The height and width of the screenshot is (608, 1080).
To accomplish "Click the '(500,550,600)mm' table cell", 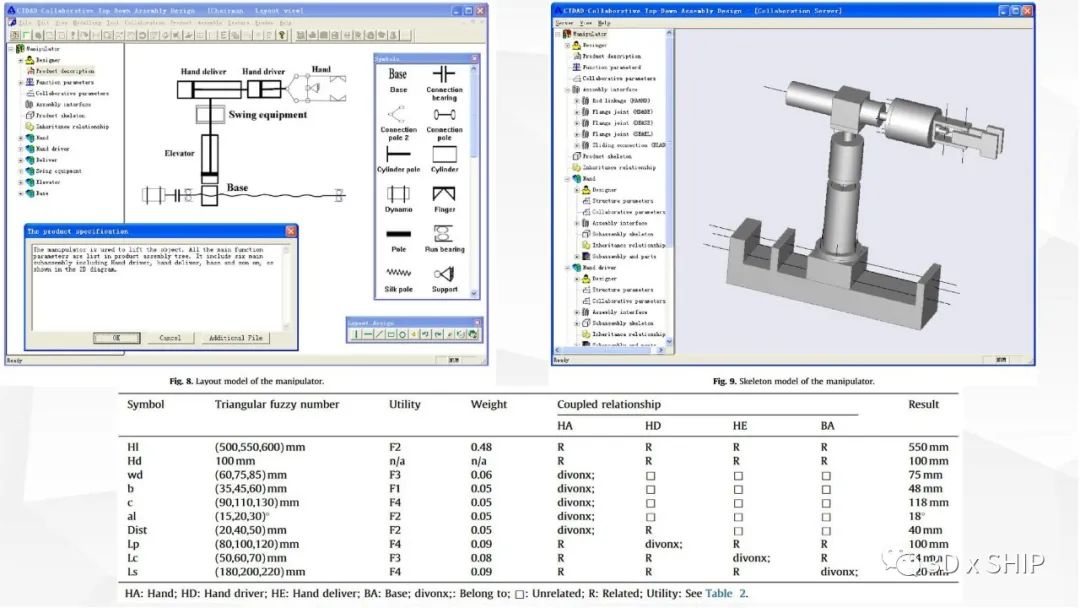I will tap(260, 447).
